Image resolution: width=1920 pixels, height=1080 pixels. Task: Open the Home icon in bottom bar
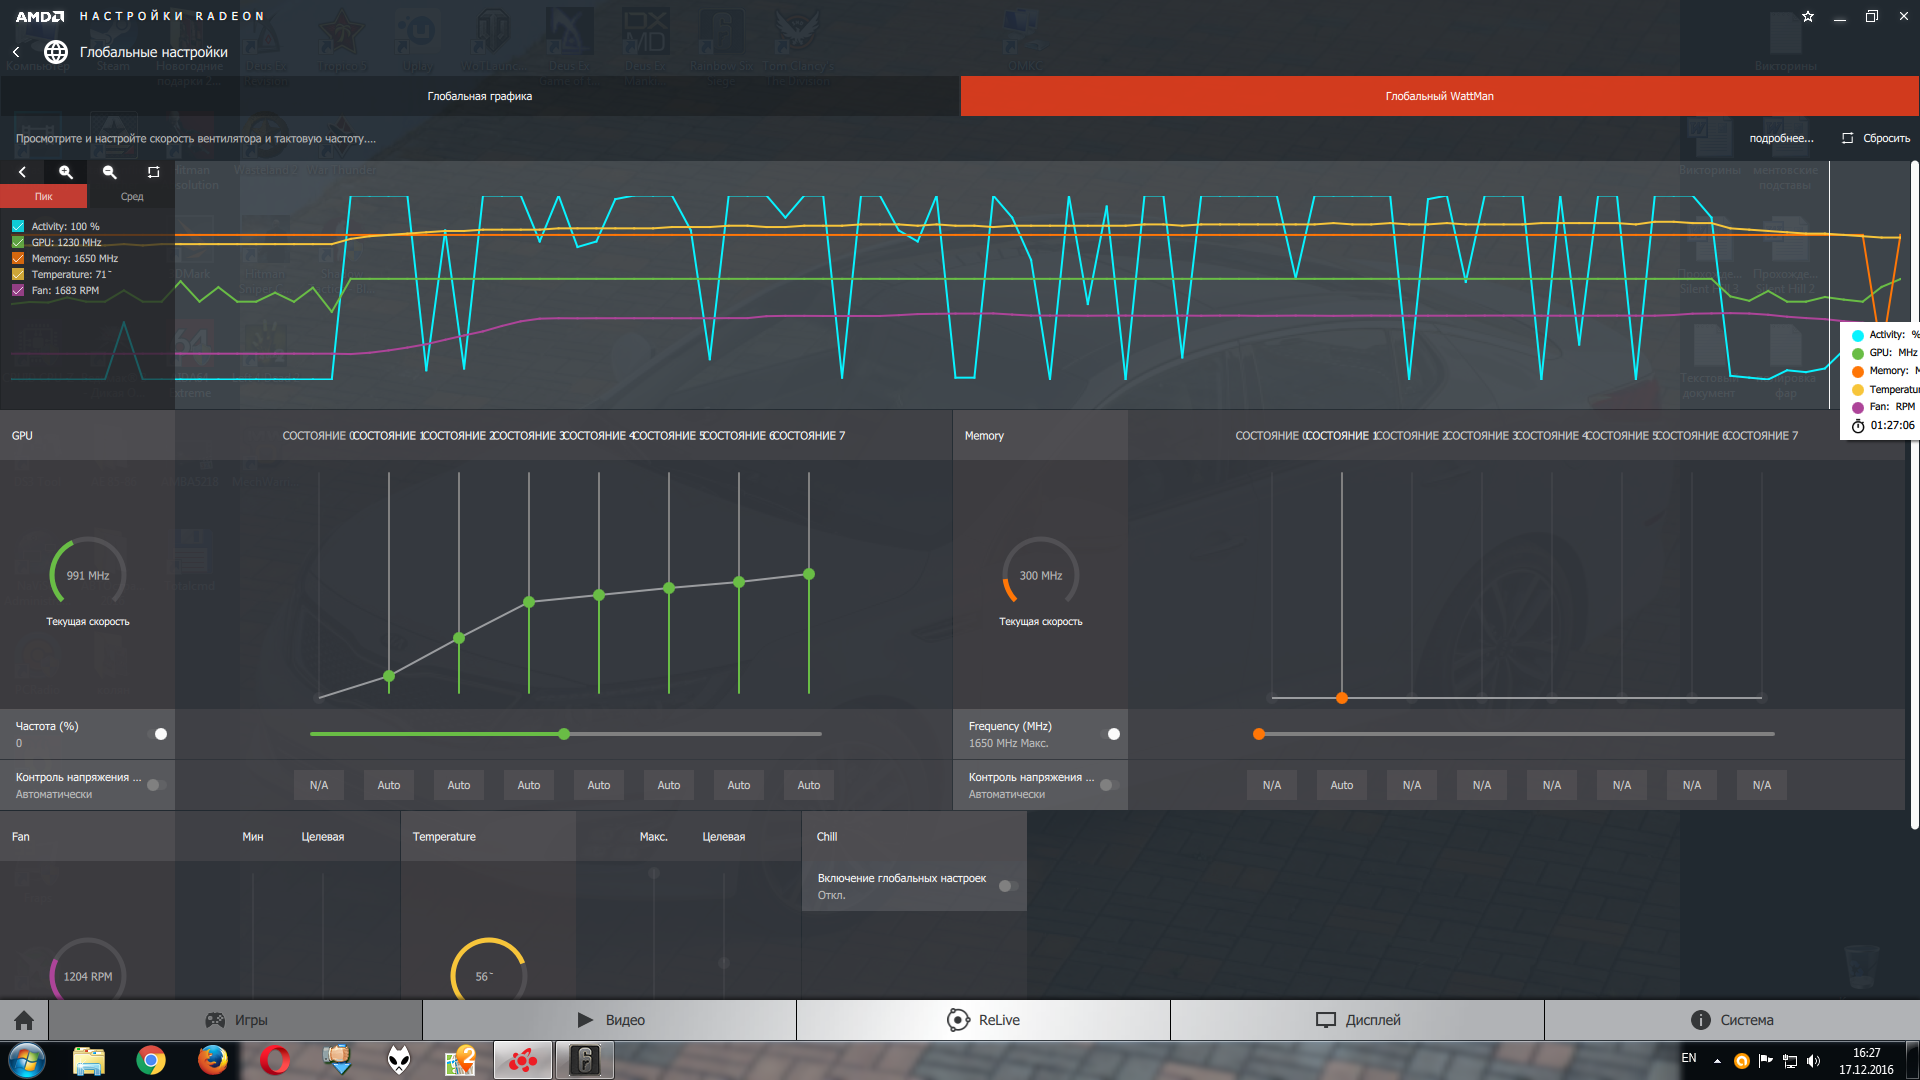24,1020
